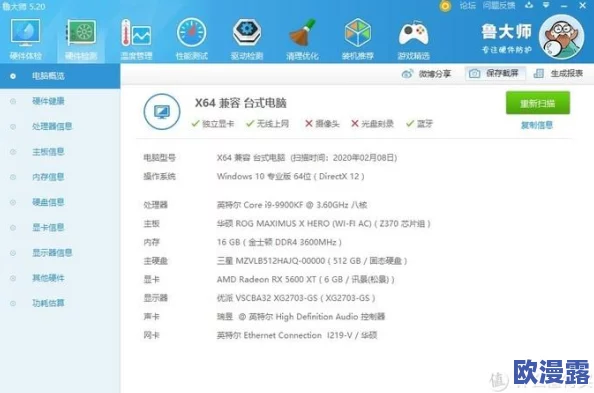The image size is (594, 393).
Task: Open 问题反馈 feedback link
Action: tap(499, 6)
